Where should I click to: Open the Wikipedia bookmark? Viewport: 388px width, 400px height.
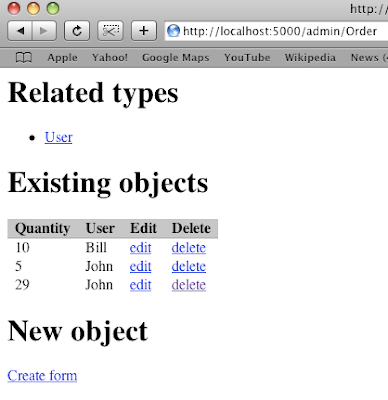310,58
